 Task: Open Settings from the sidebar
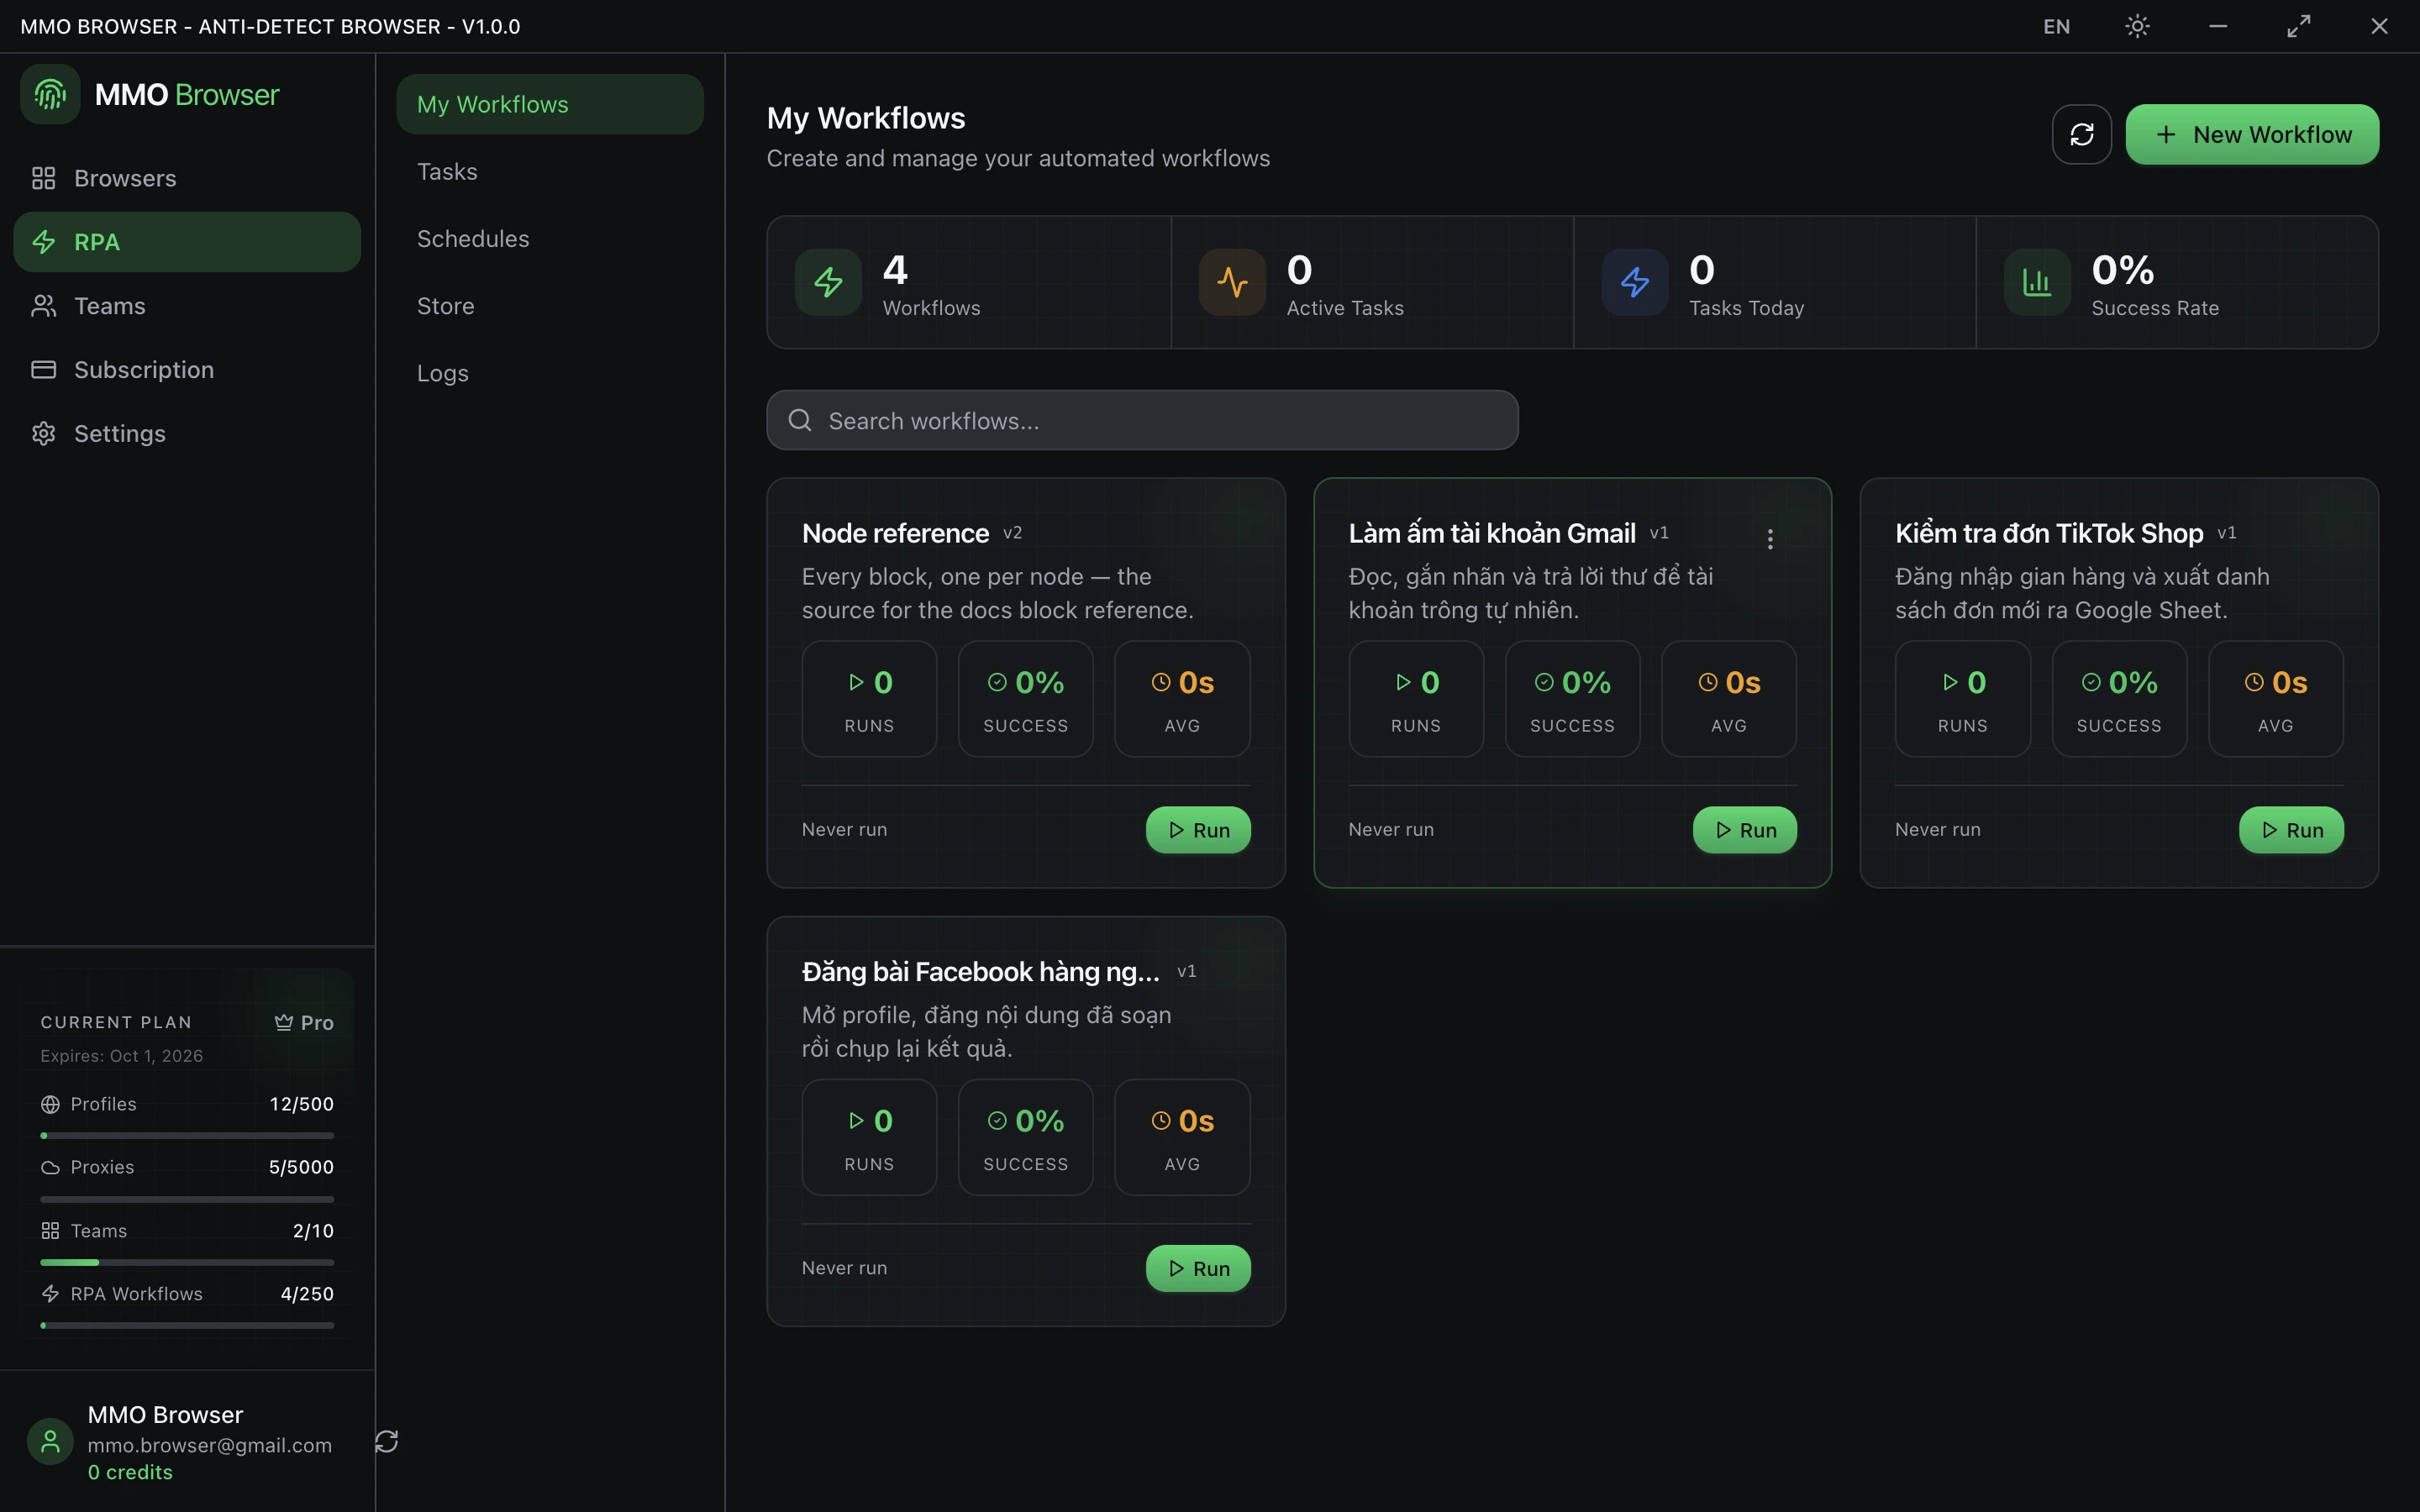coord(187,433)
